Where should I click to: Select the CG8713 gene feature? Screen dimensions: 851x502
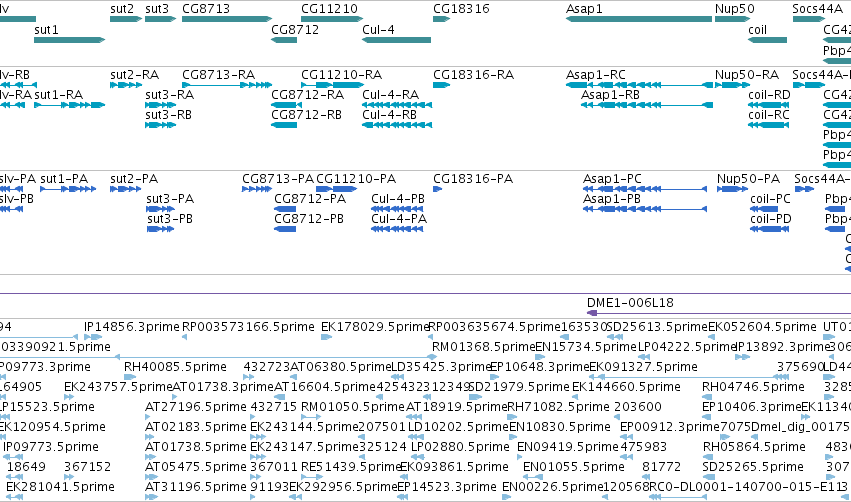[227, 19]
